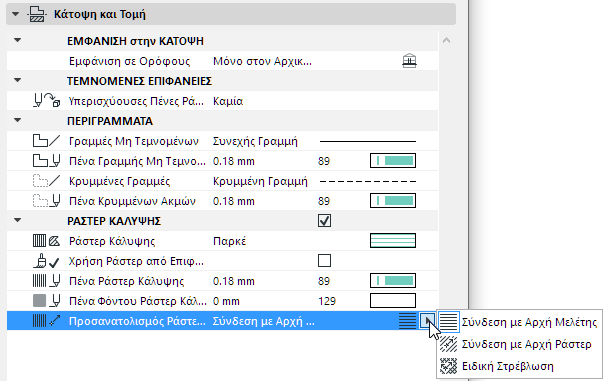Click the pen icon beside Πένα Γραμμής Μη Τεμνο...
Screen dimensions: 605x381
pos(46,161)
